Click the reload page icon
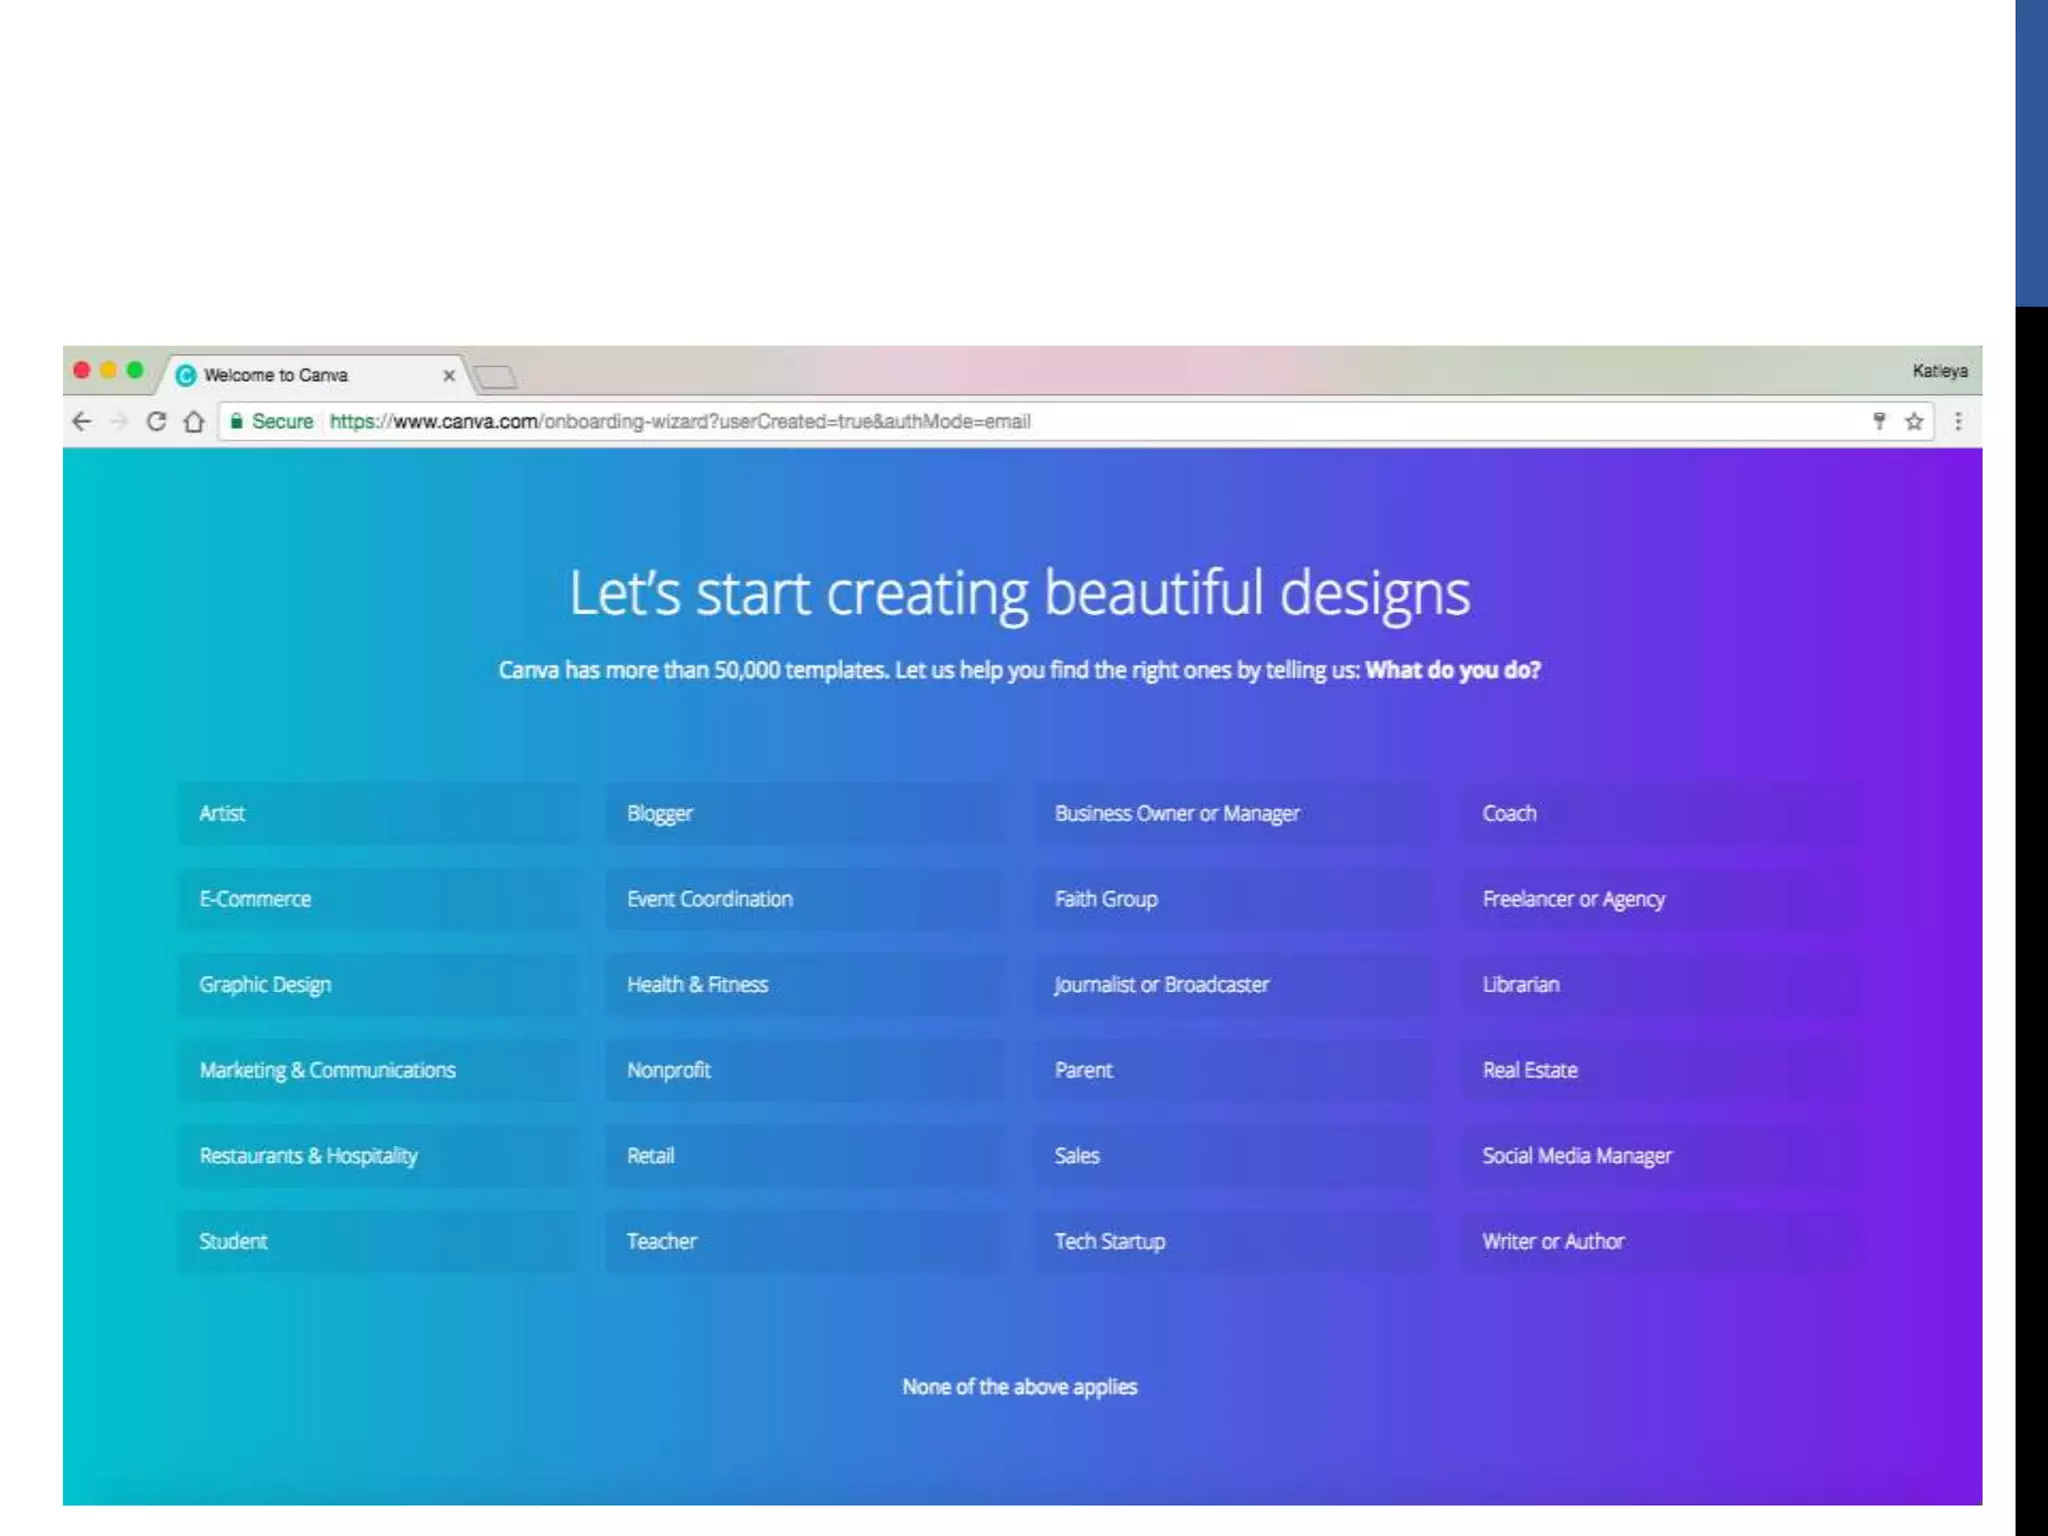 [x=156, y=421]
